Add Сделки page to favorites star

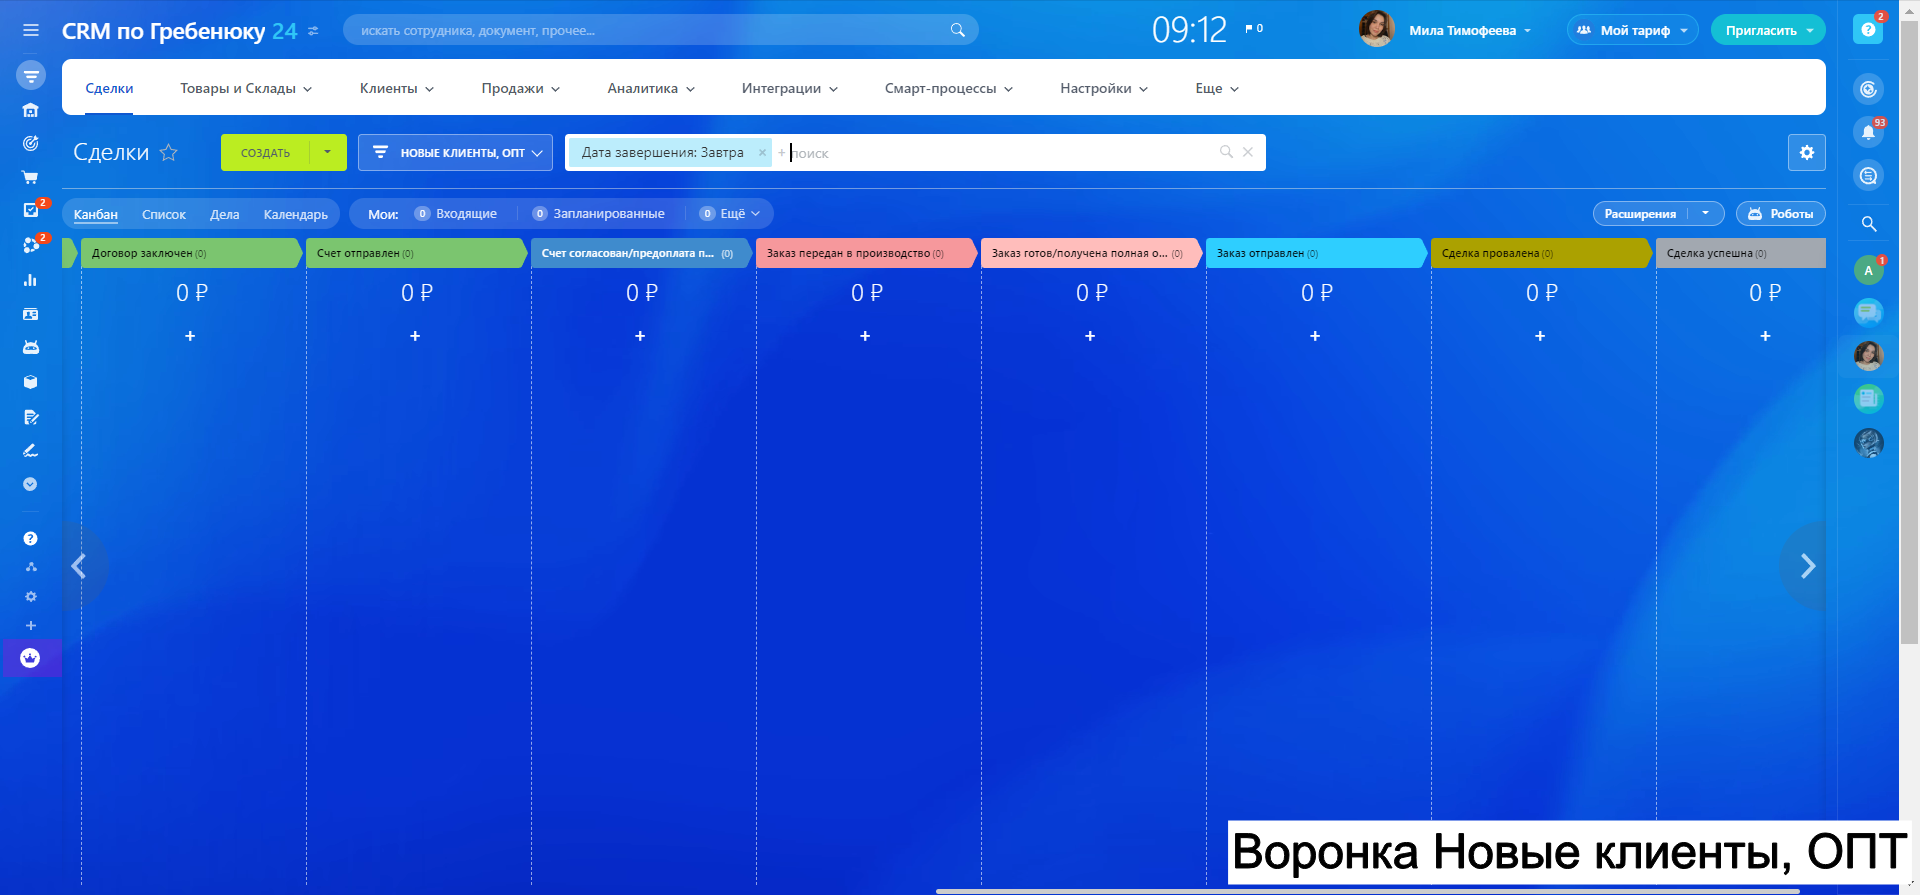169,152
